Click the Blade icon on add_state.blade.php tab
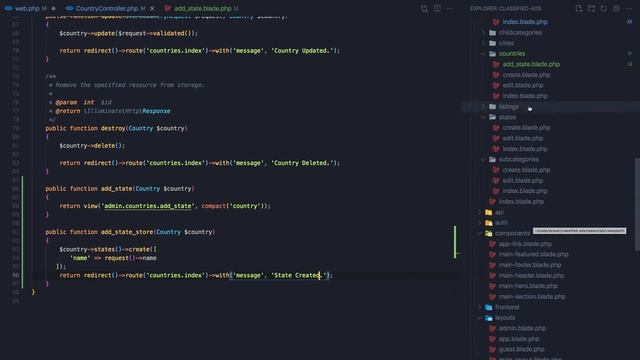The width and height of the screenshot is (640, 360). click(167, 8)
